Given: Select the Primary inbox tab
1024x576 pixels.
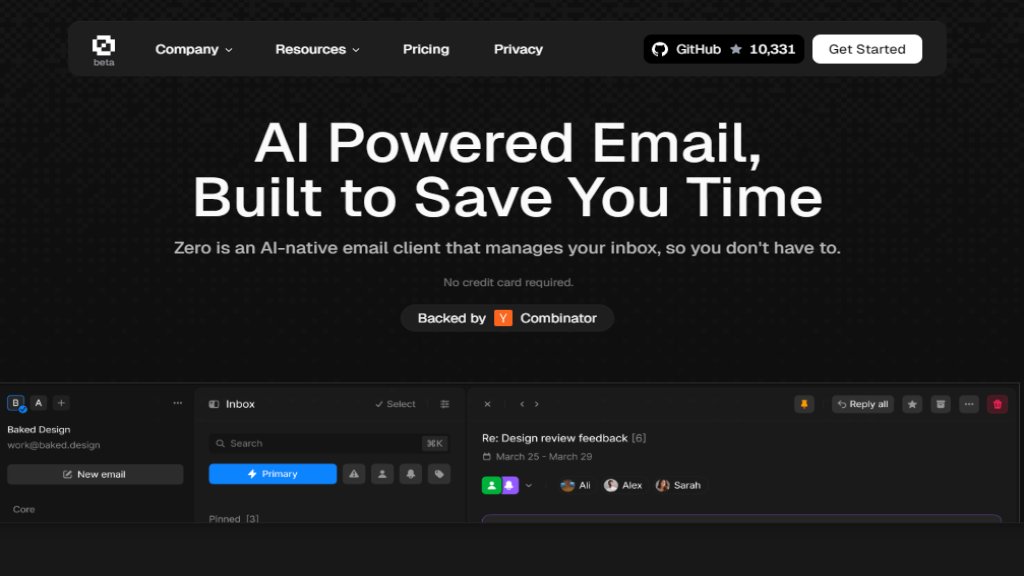Looking at the screenshot, I should click(272, 474).
